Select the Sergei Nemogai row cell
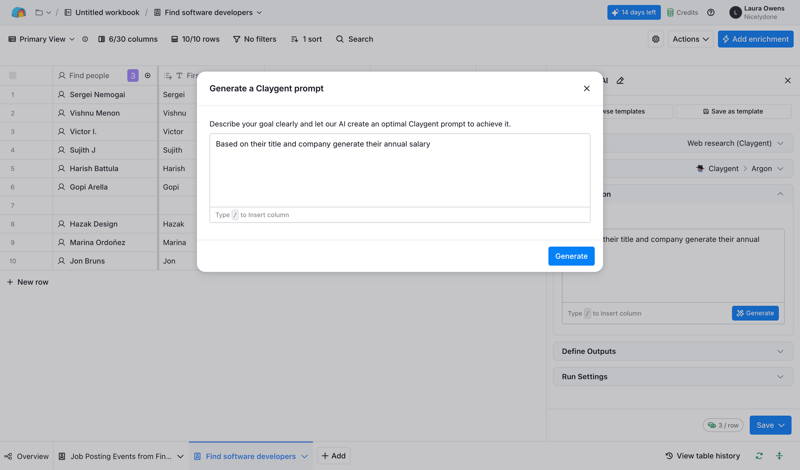The width and height of the screenshot is (800, 470). point(105,94)
